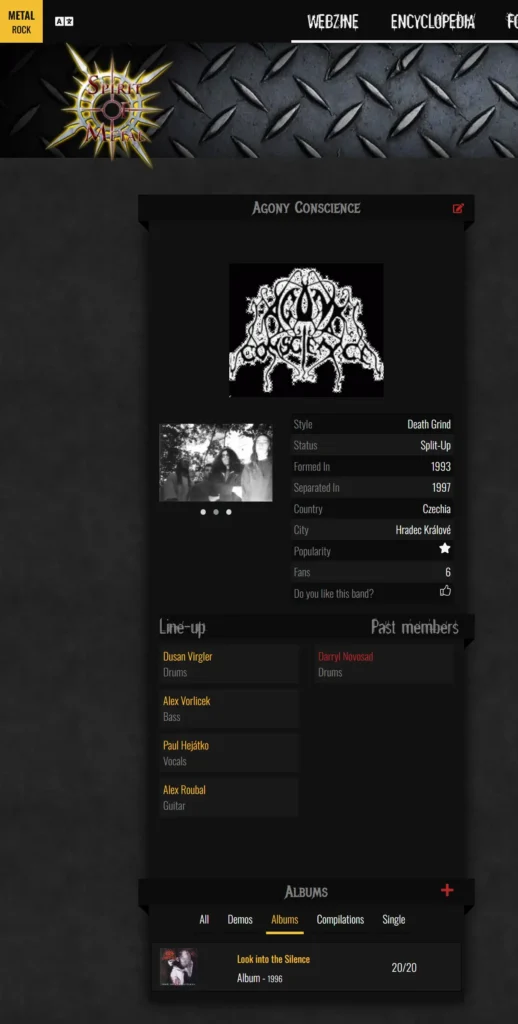Click the Past members heading

[x=415, y=628]
